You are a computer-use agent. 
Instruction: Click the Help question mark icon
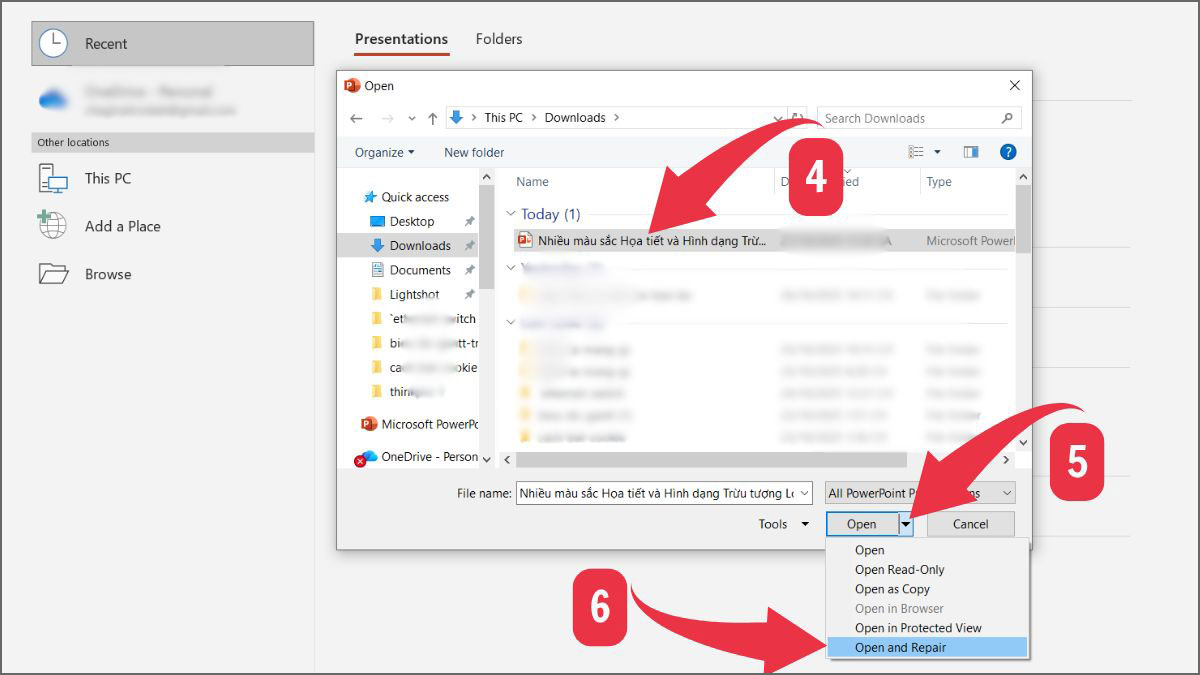[x=1007, y=151]
